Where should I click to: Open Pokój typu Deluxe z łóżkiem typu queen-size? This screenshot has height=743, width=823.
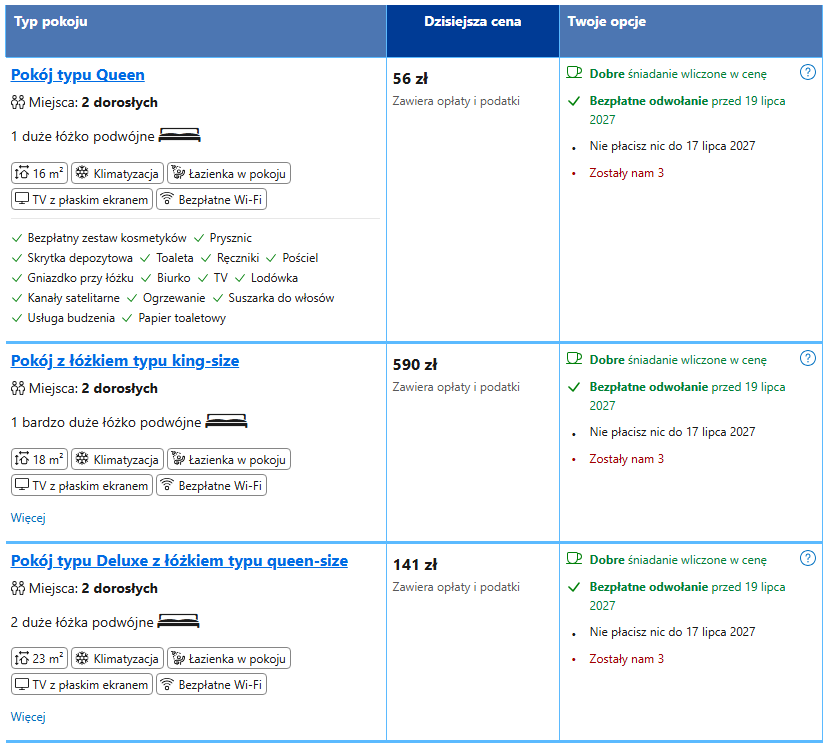pos(180,561)
